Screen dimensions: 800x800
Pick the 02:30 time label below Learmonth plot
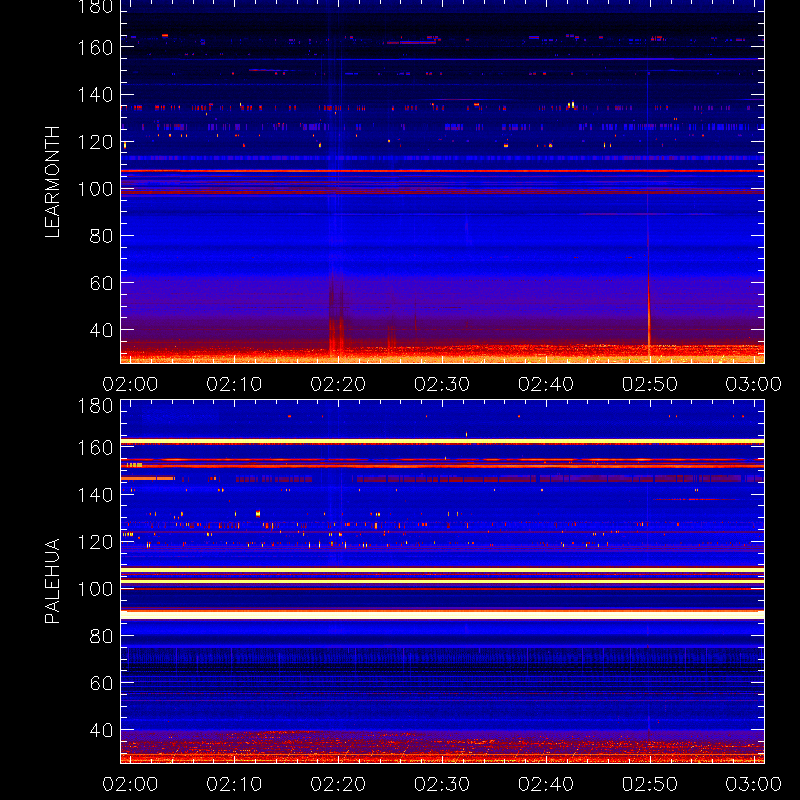pos(442,384)
